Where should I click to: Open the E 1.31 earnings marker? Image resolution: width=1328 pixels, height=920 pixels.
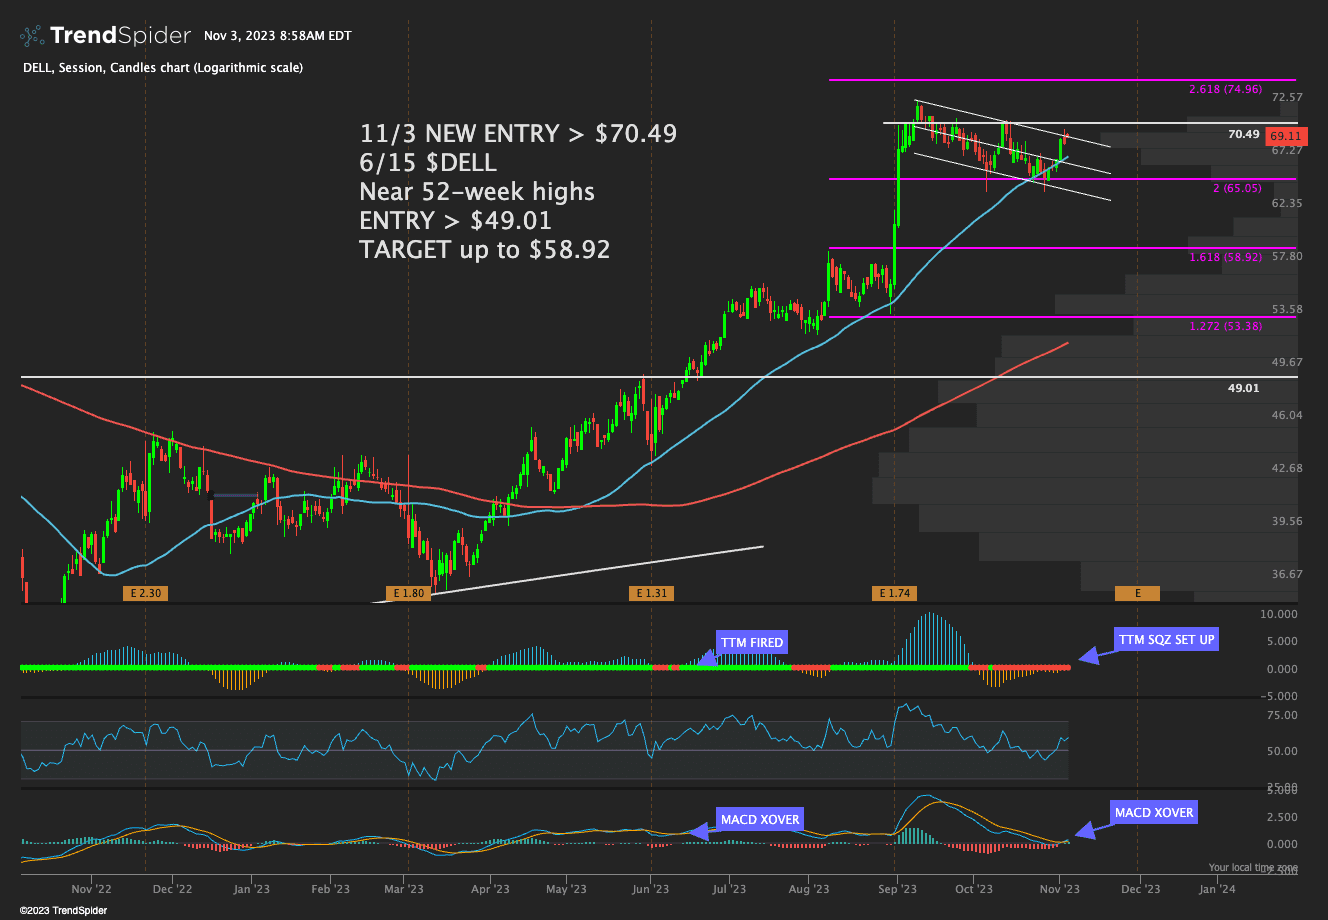[650, 593]
